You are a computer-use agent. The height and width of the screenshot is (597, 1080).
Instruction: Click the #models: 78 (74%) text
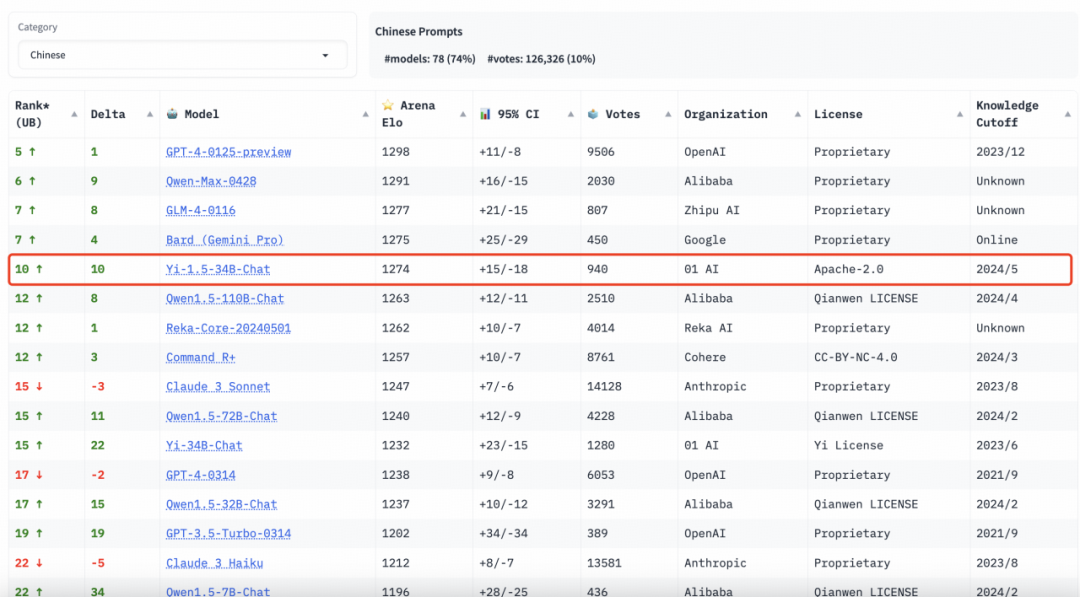tap(430, 59)
